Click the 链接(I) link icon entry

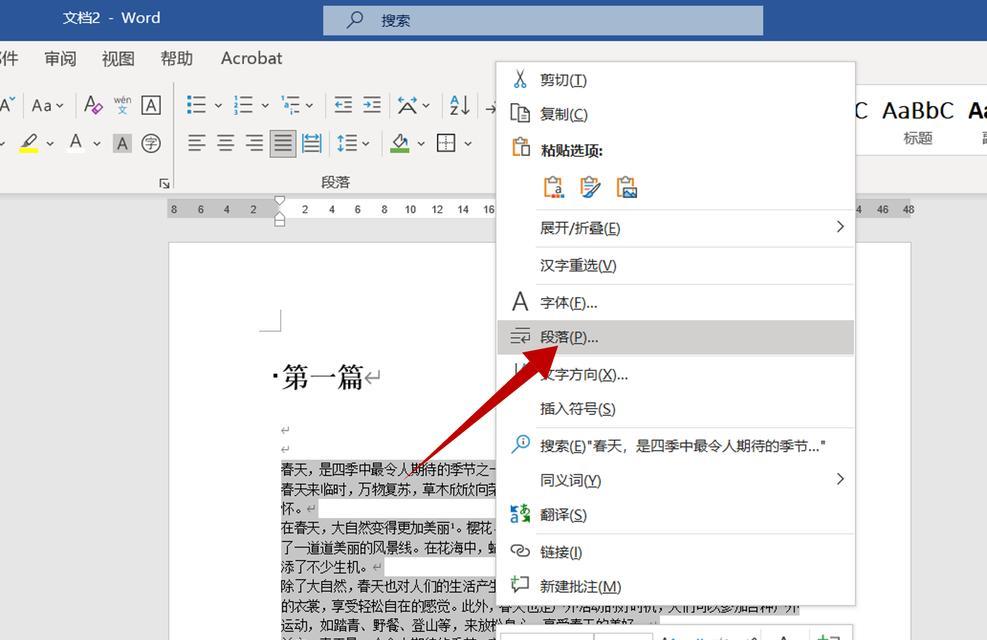(x=675, y=552)
